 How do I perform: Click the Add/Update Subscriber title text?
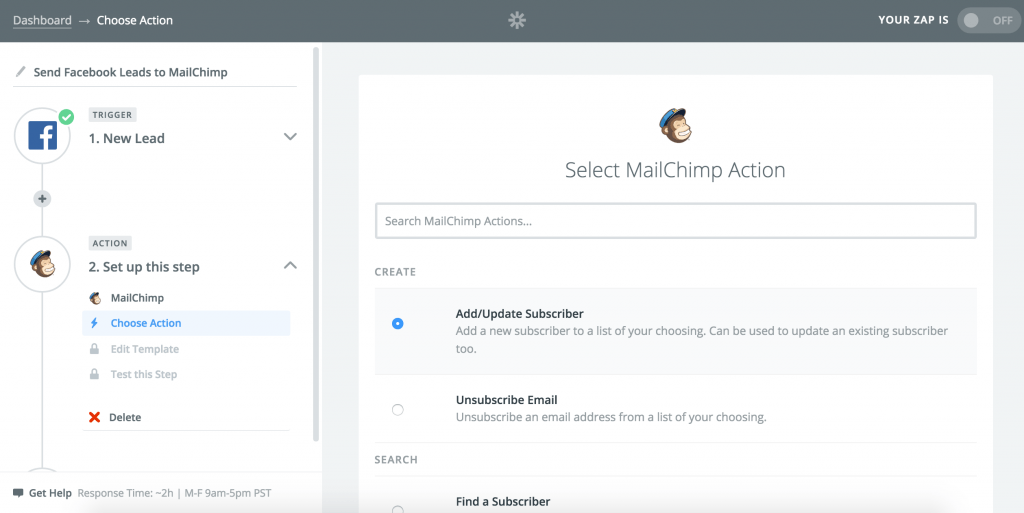tap(520, 313)
